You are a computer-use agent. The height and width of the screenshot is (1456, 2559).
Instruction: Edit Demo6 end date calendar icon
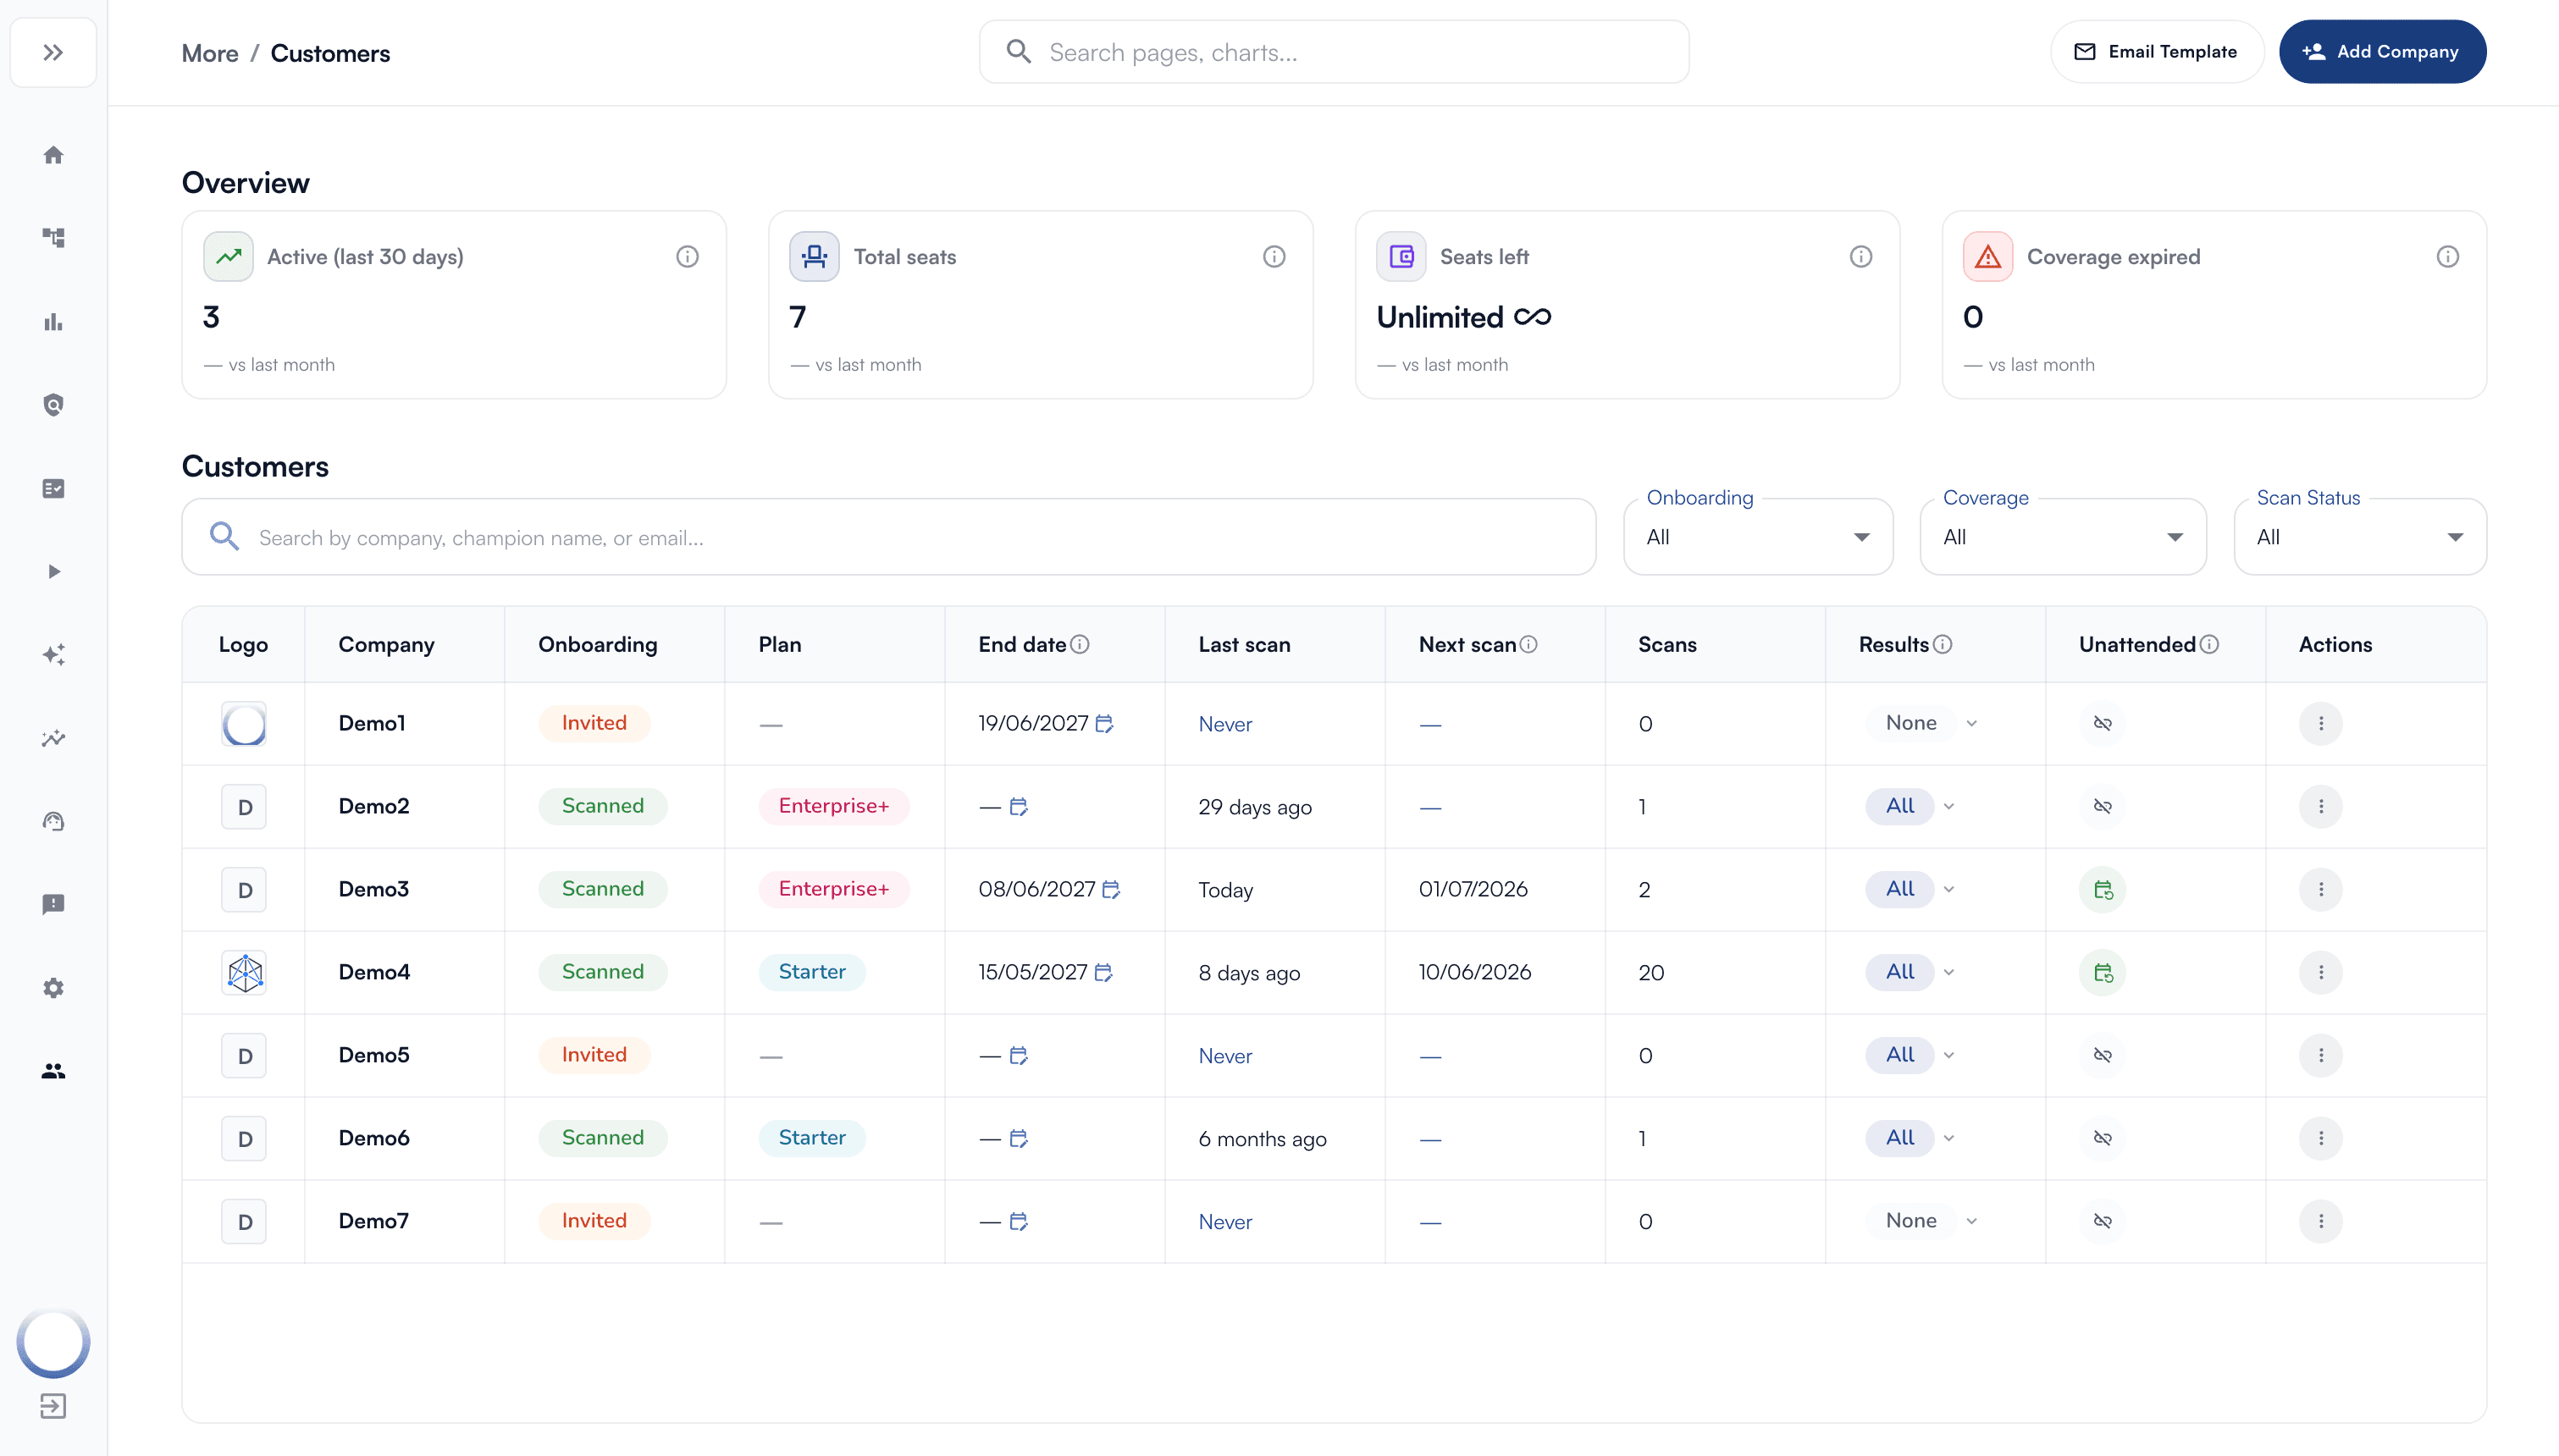(1019, 1138)
